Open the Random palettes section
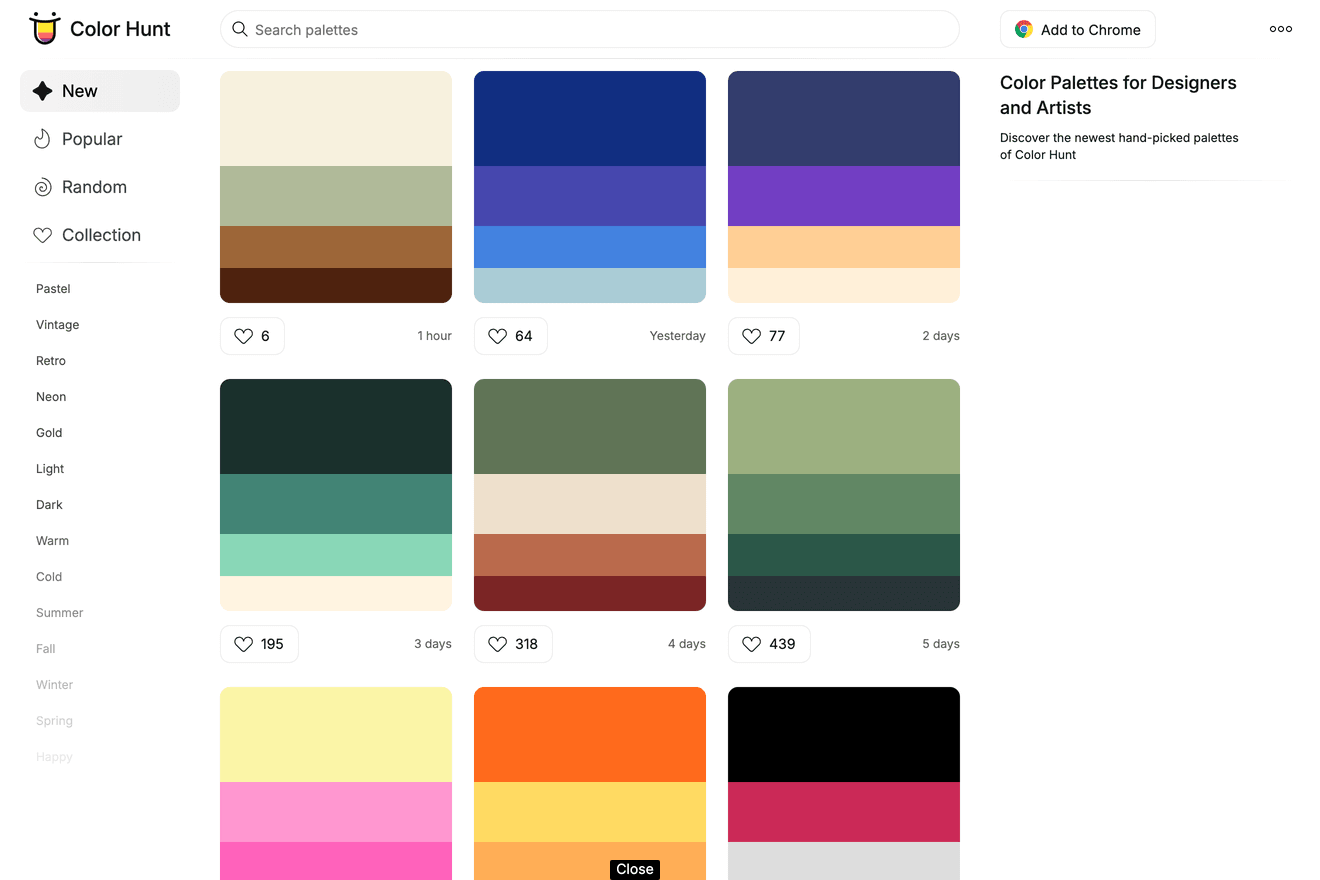Image resolution: width=1320 pixels, height=880 pixels. click(100, 187)
